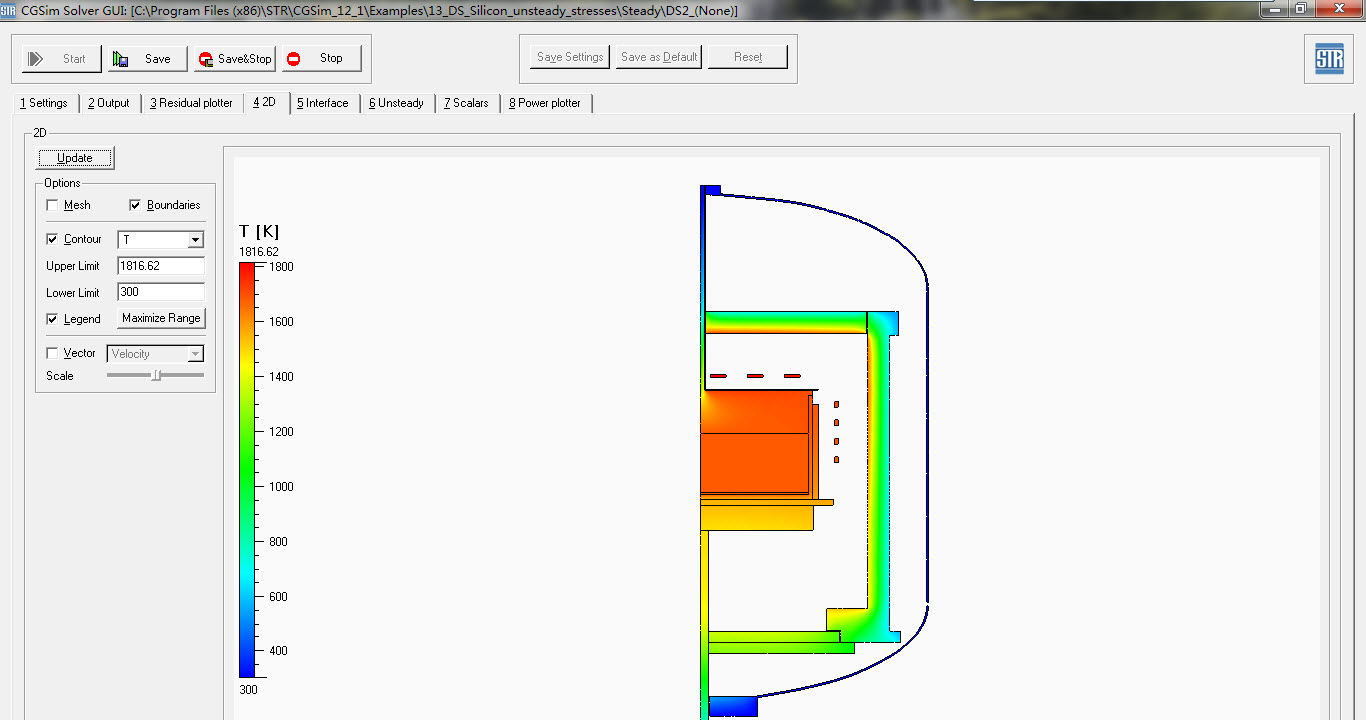Click the 300 legend minimum label
1366x720 pixels.
[248, 689]
